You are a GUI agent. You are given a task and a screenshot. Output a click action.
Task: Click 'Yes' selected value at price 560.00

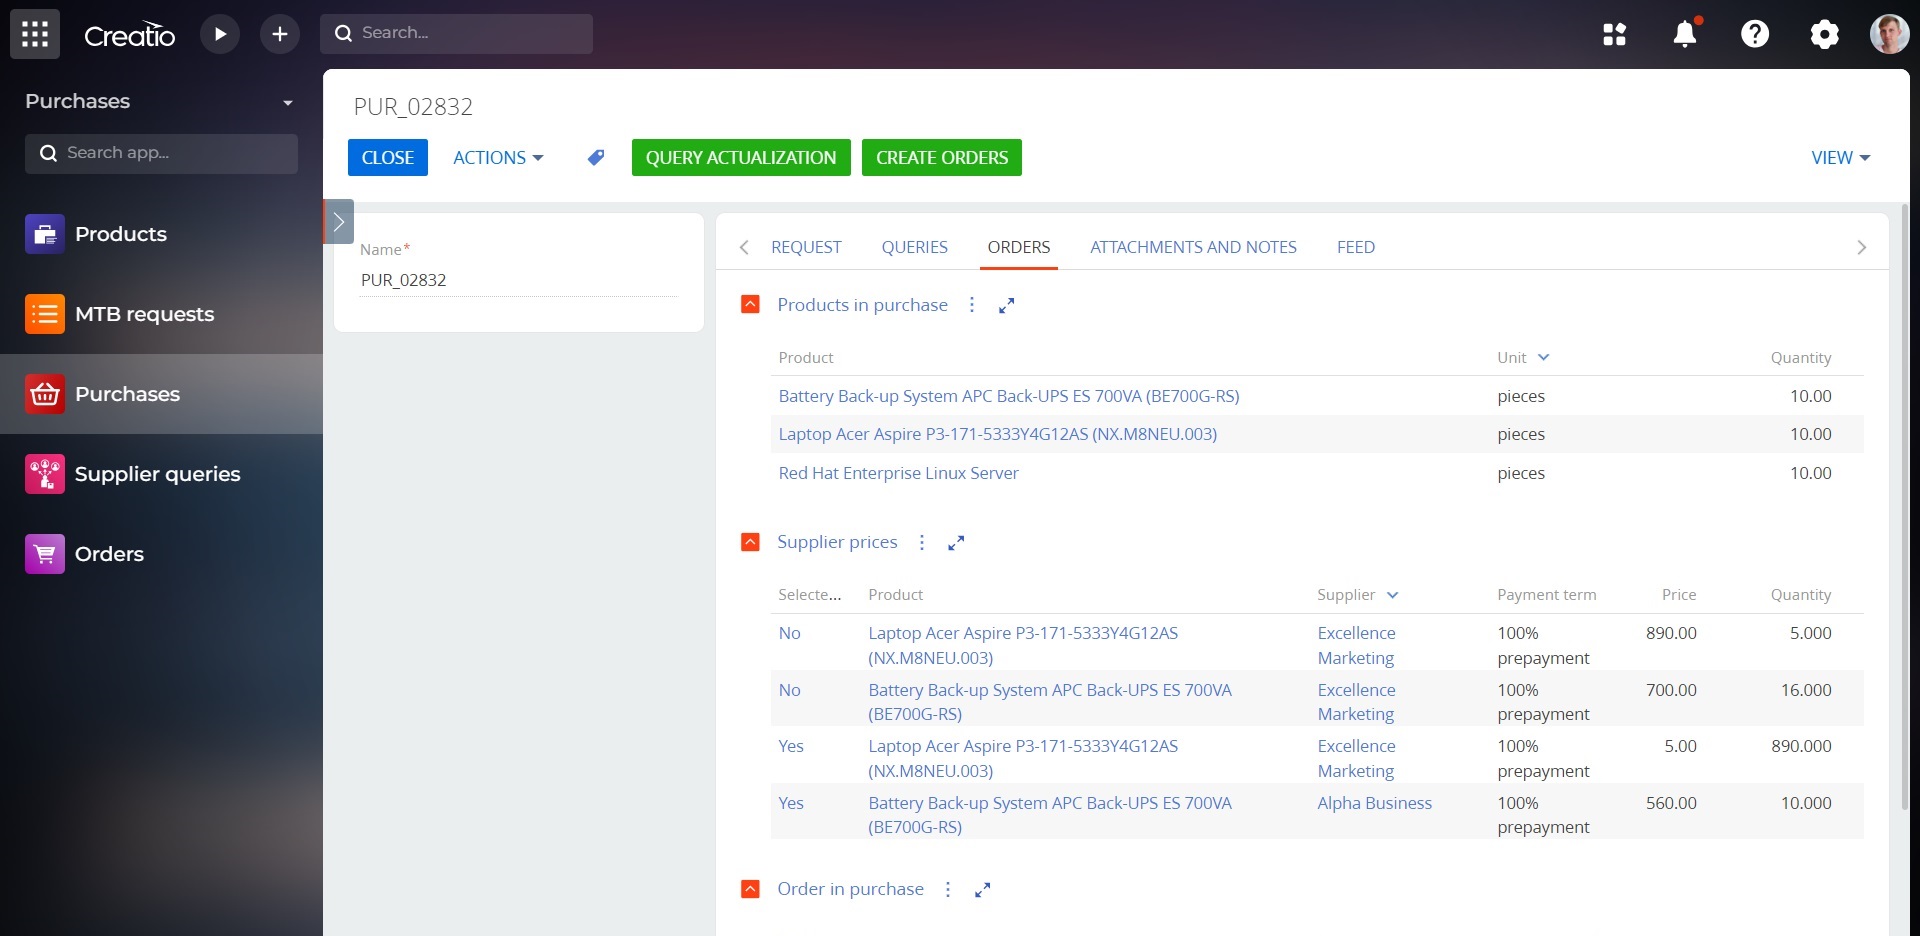tap(790, 803)
